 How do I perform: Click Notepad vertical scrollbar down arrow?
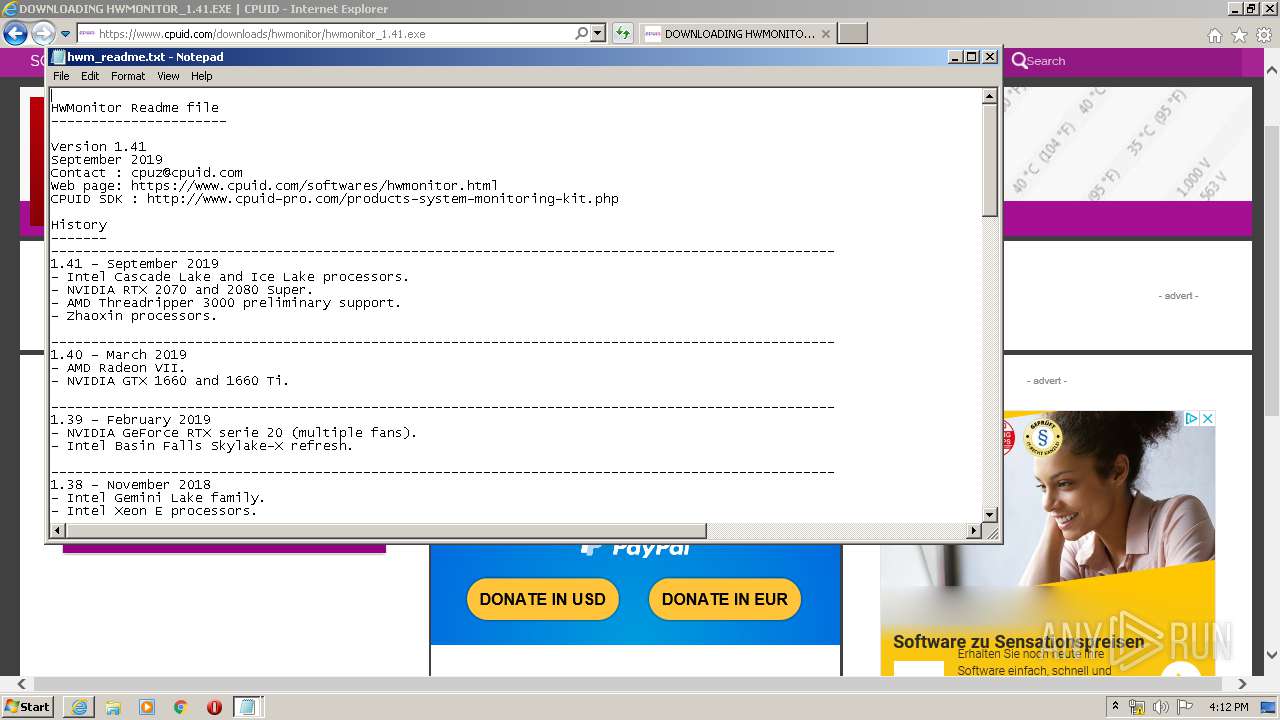coord(990,515)
